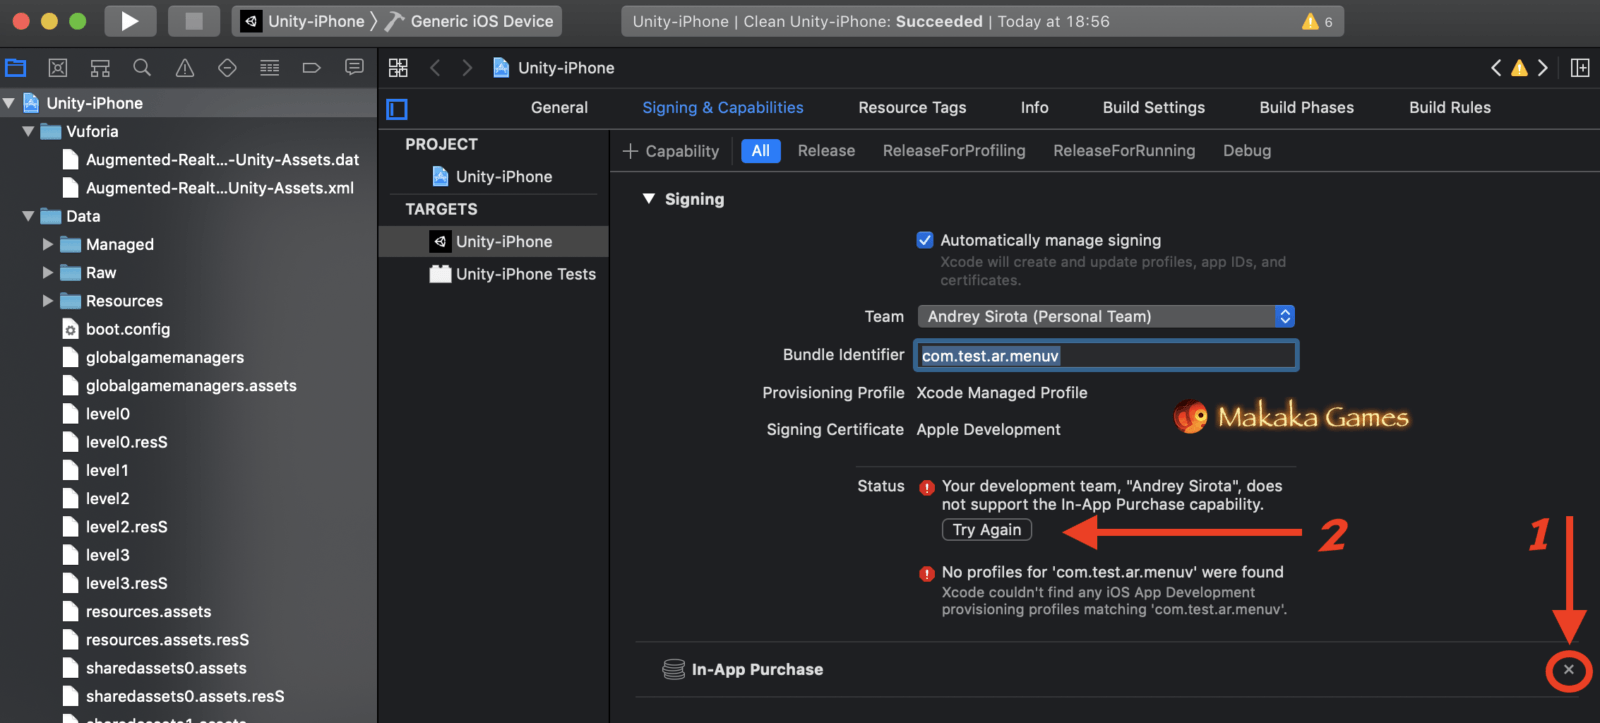Open the Project navigator folder icon

click(16, 68)
